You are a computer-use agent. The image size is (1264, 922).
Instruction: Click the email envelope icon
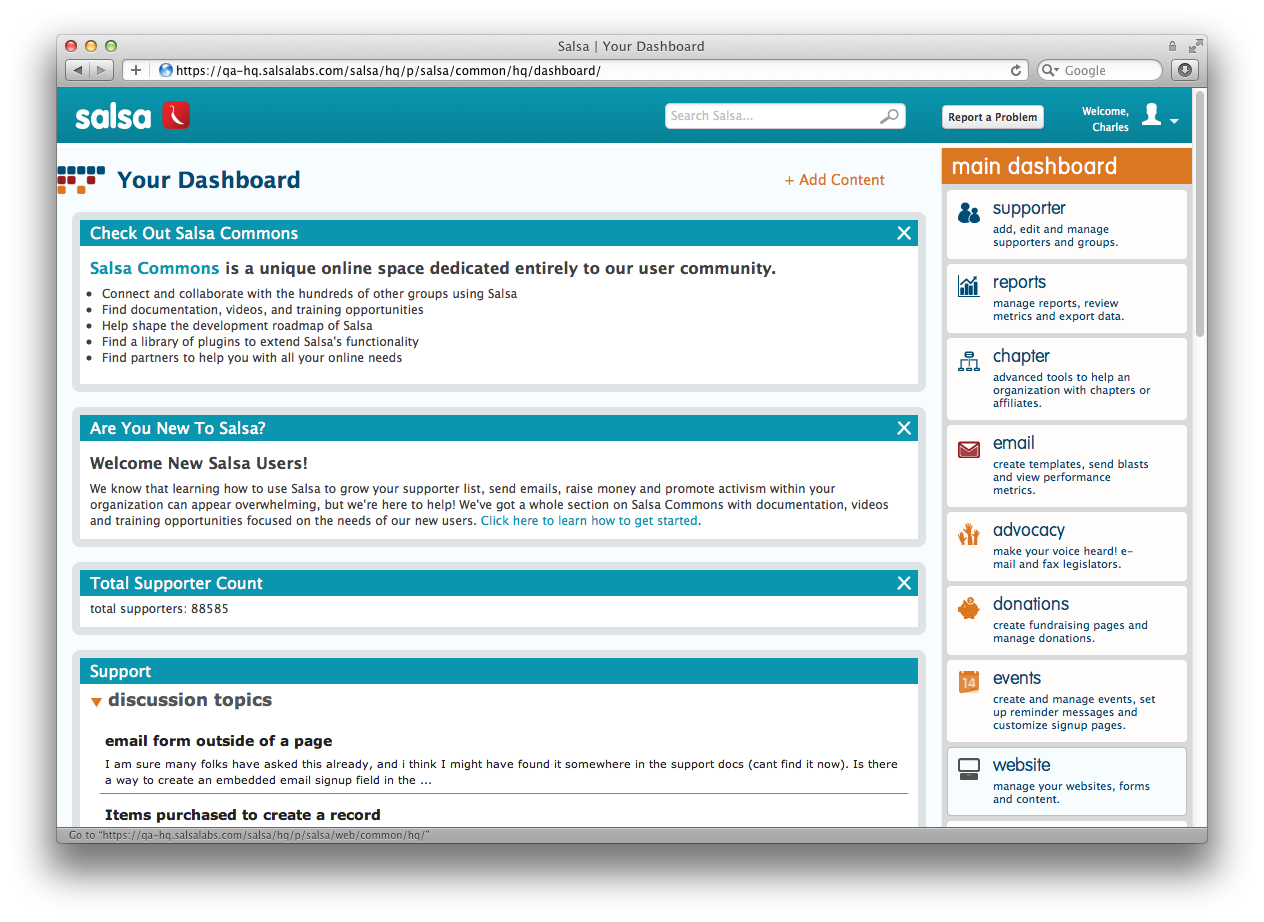(968, 449)
